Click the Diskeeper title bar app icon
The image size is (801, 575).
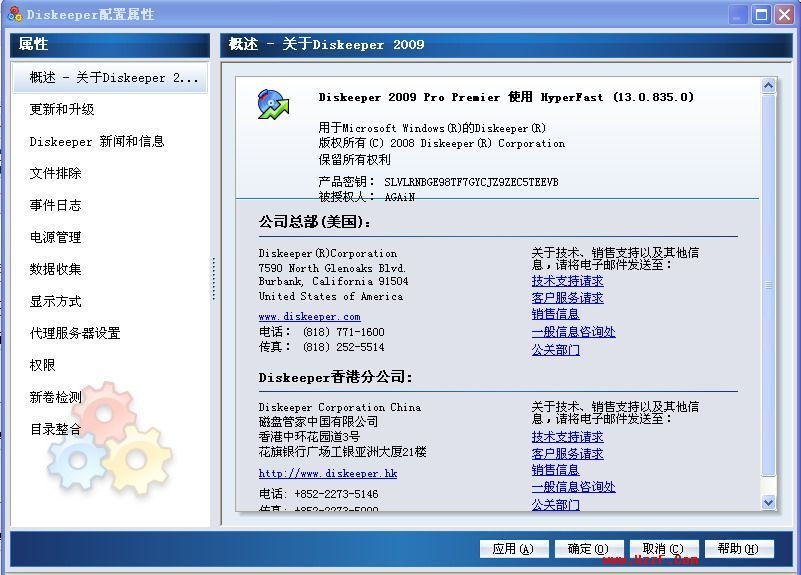[15, 14]
